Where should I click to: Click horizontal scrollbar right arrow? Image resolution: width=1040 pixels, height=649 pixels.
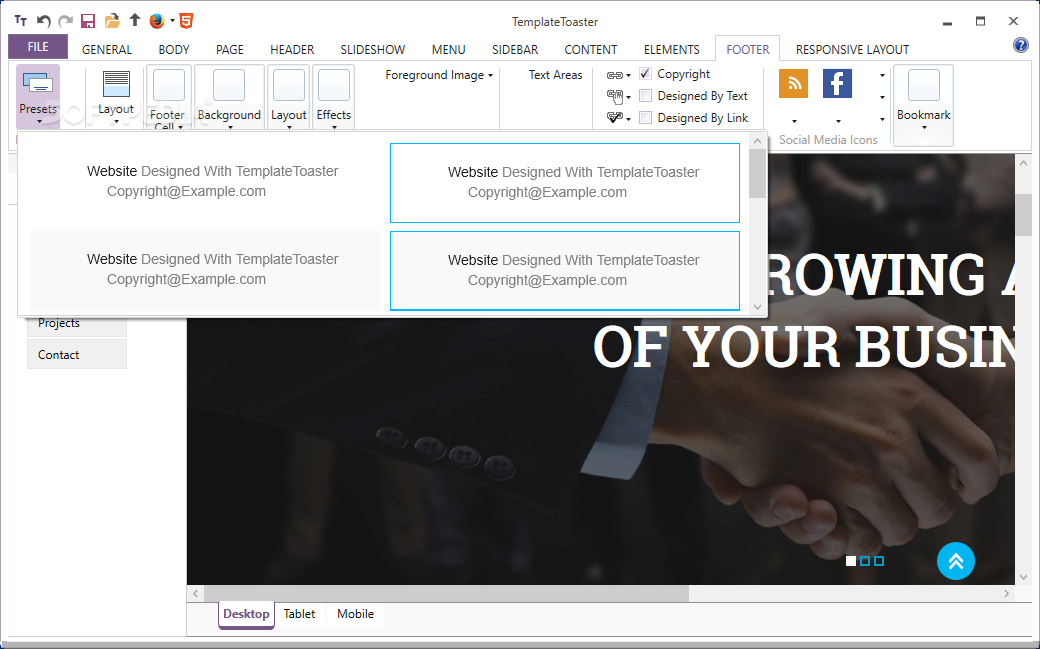click(1007, 593)
